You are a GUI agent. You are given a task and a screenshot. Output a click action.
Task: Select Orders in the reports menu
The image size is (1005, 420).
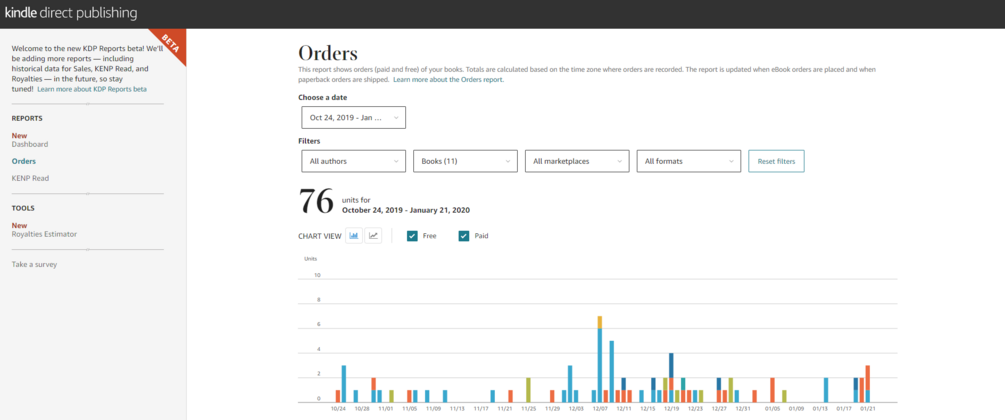point(24,161)
